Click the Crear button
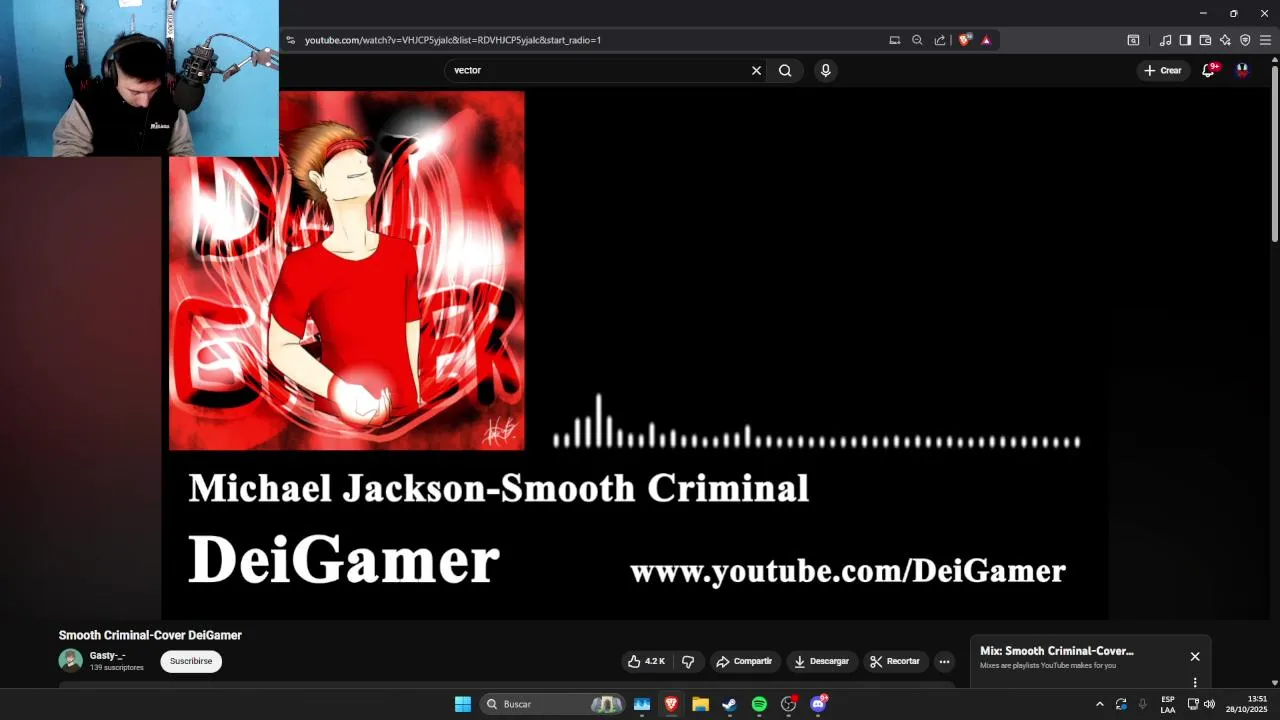 point(1163,70)
